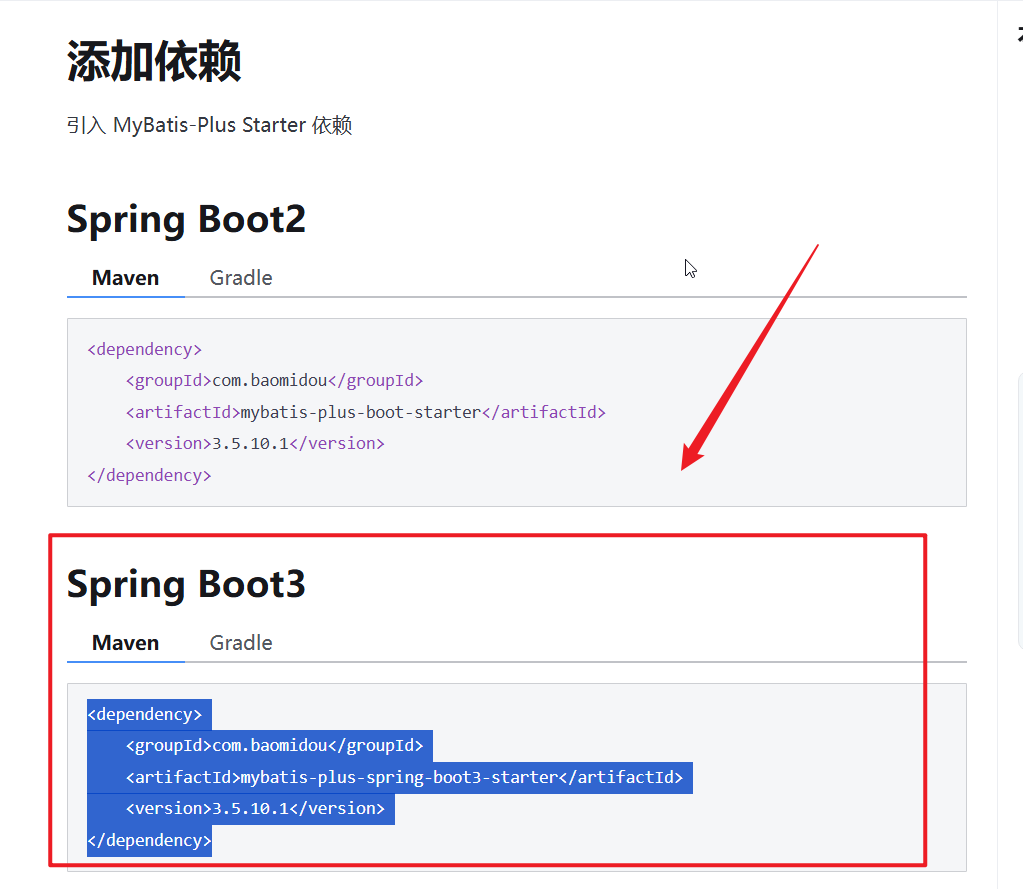Click version 3.5.10.1 line in Spring Boot3 code
The image size is (1023, 889).
coord(255,809)
